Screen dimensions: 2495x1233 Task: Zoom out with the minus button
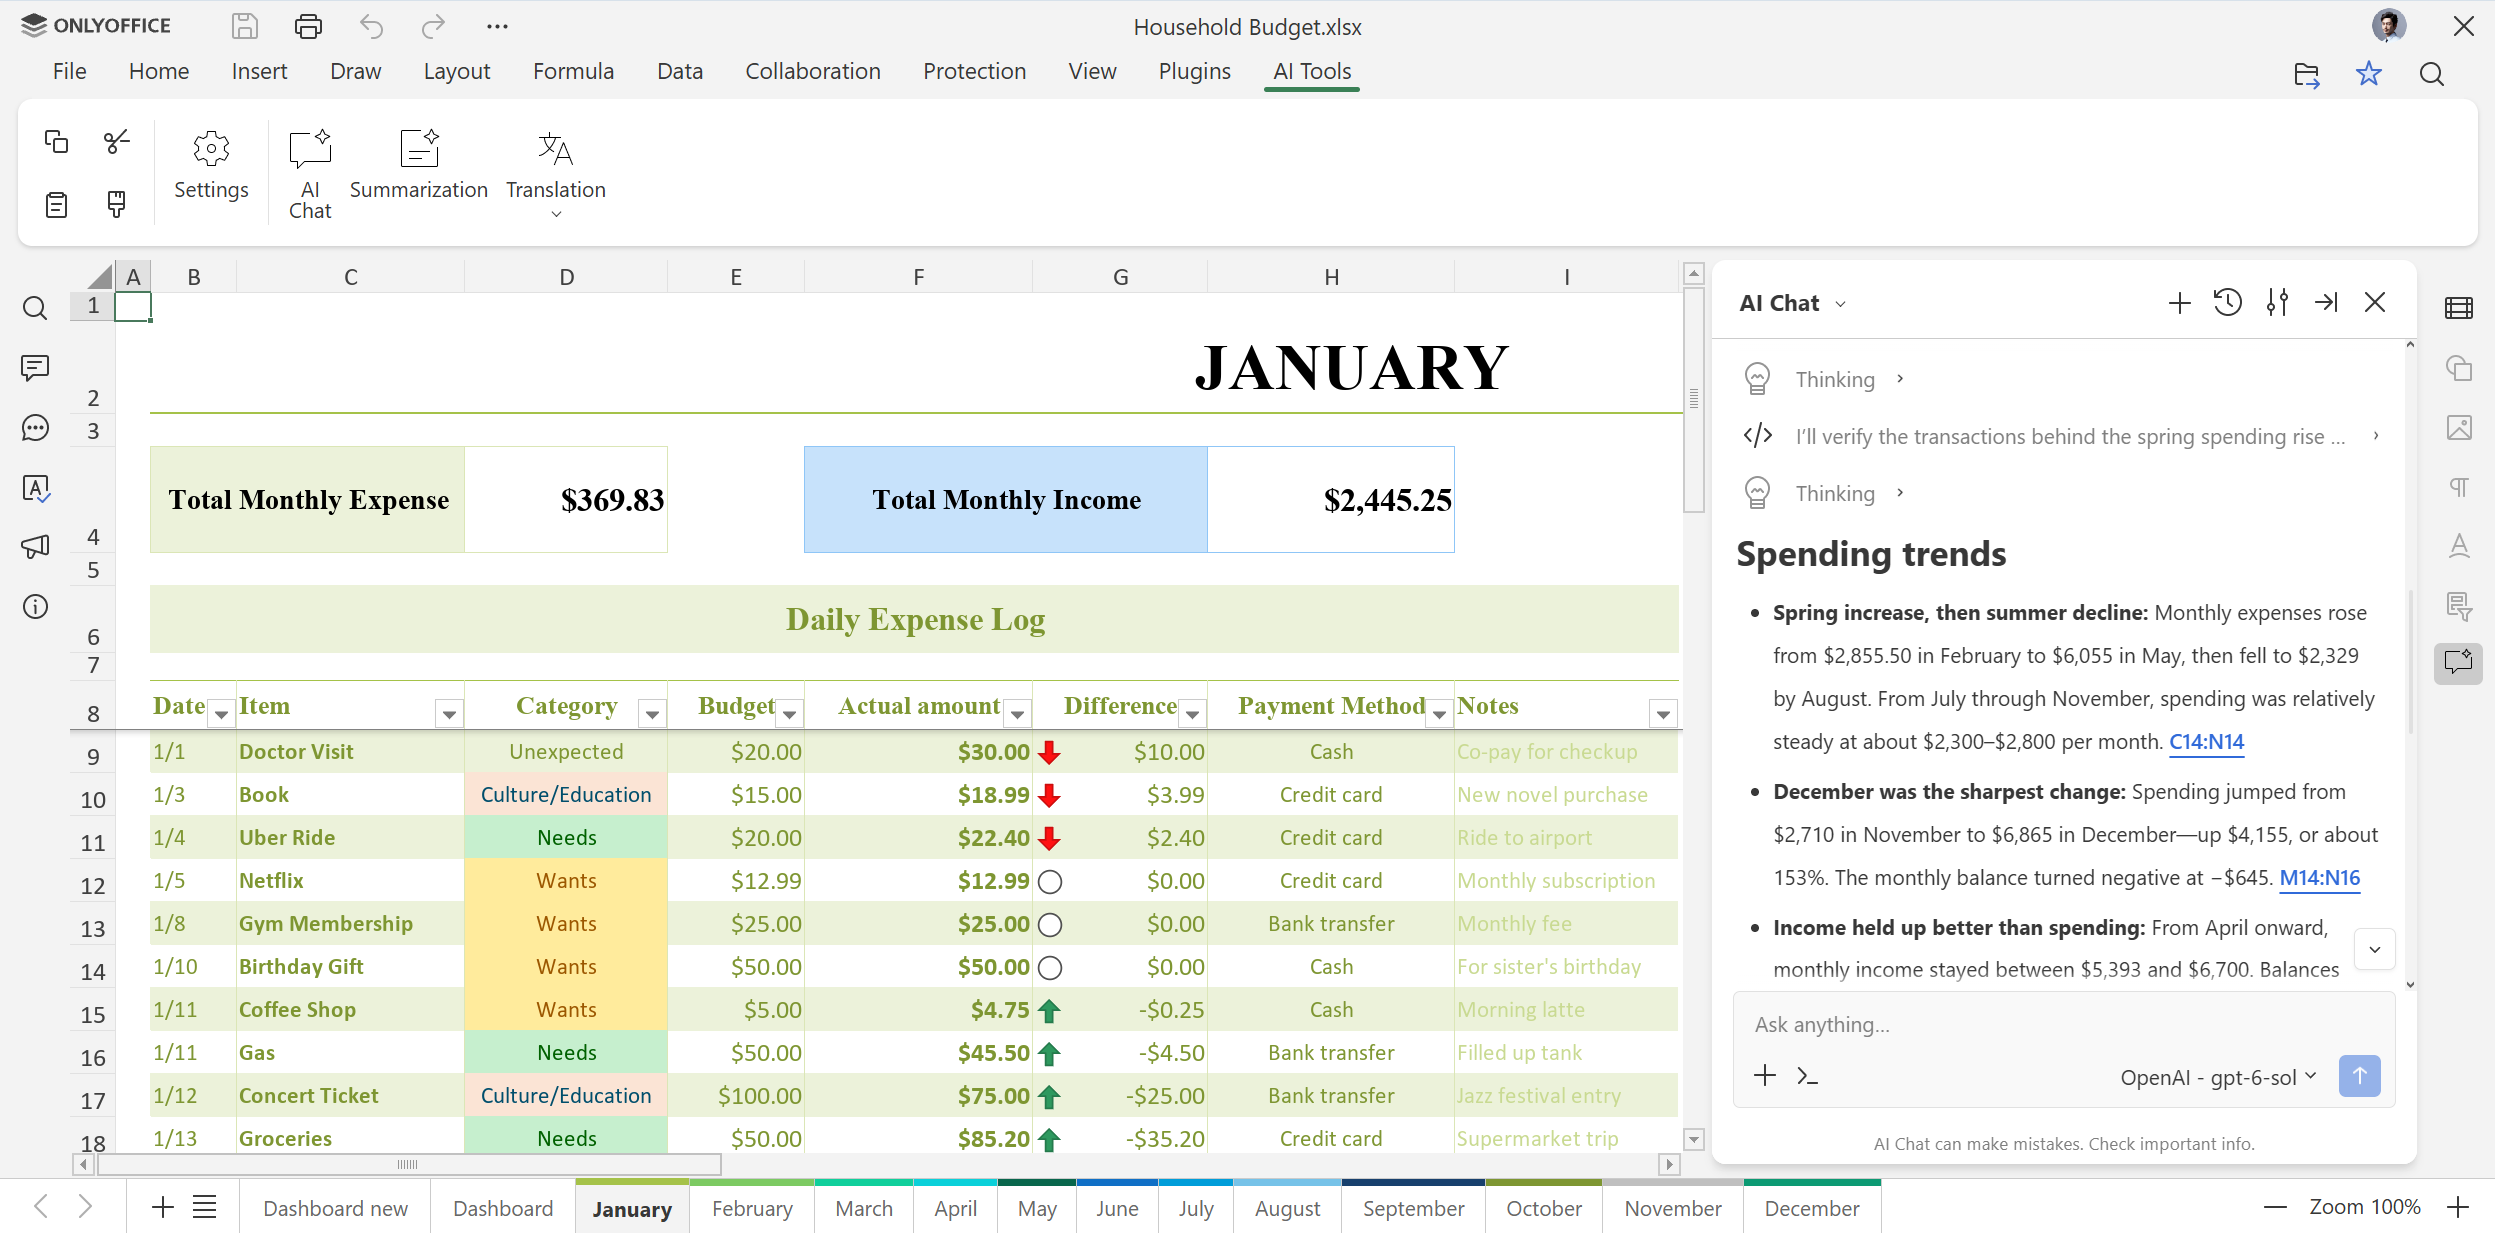(2275, 1207)
